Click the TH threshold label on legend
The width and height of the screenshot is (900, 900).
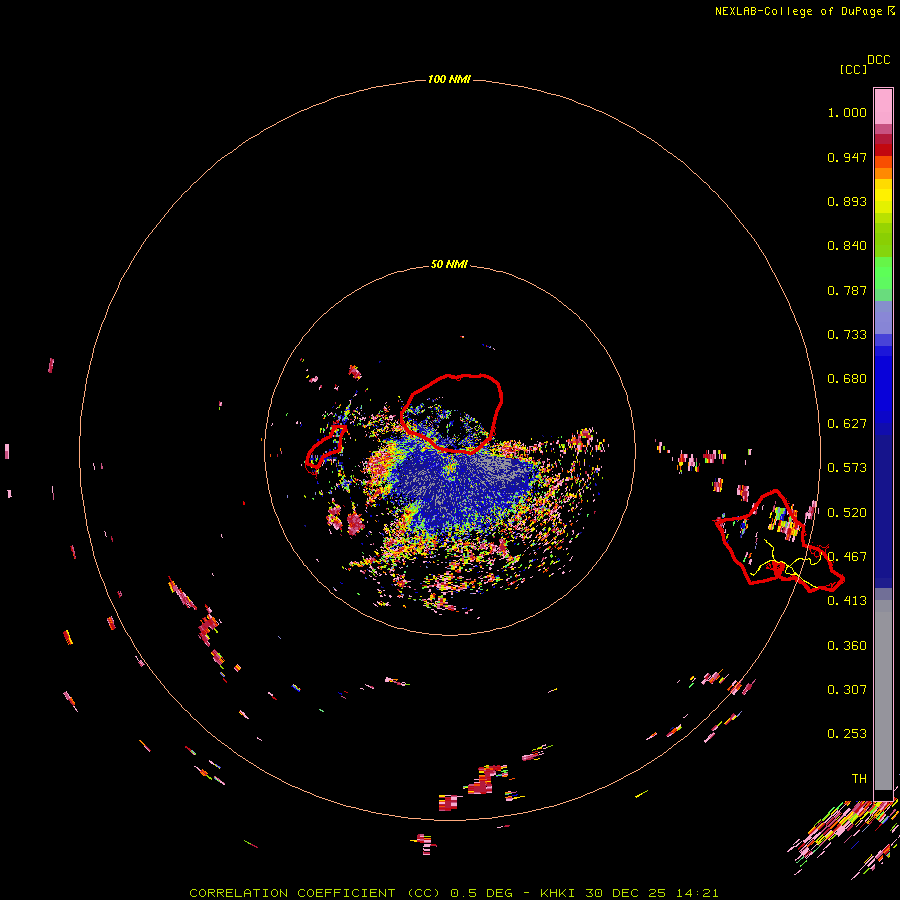click(859, 779)
